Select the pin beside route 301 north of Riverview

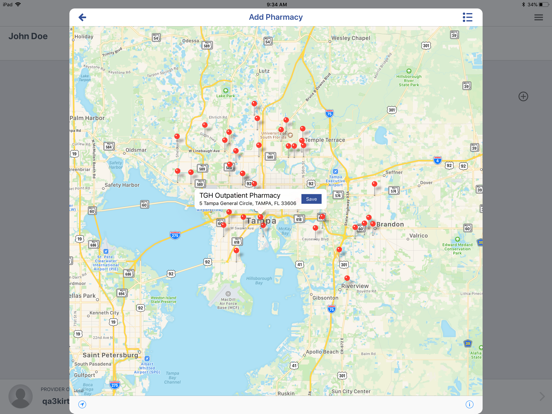click(x=339, y=250)
